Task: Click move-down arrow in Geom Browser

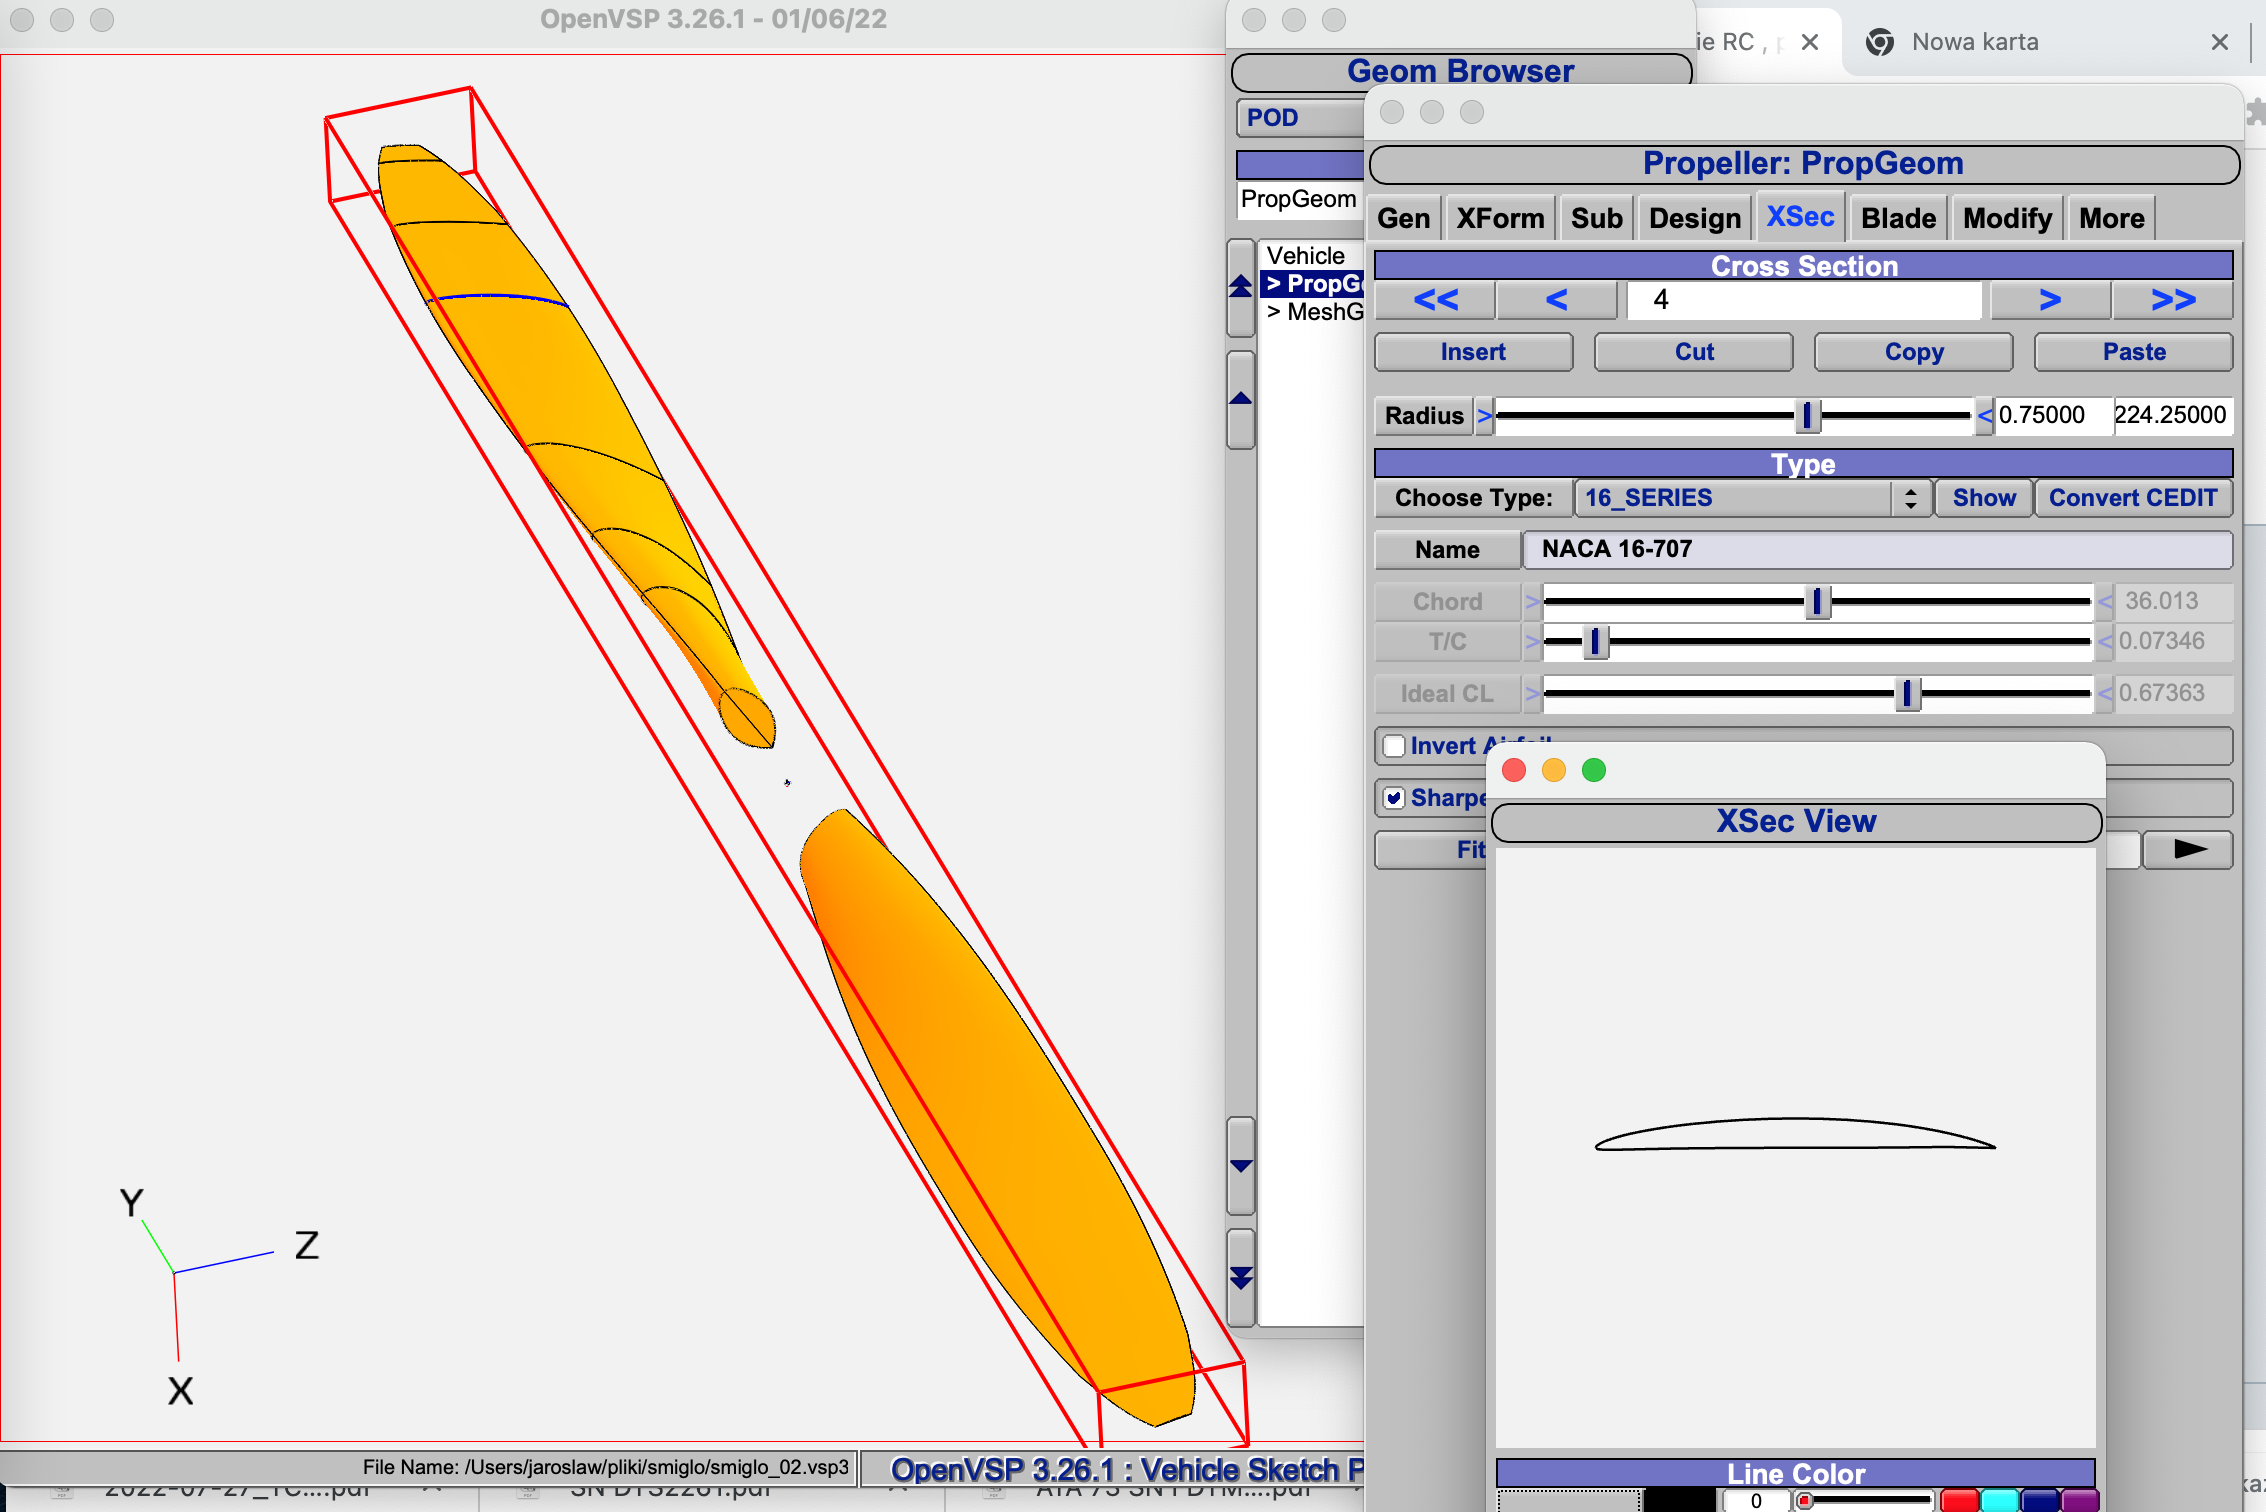Action: (1241, 1166)
